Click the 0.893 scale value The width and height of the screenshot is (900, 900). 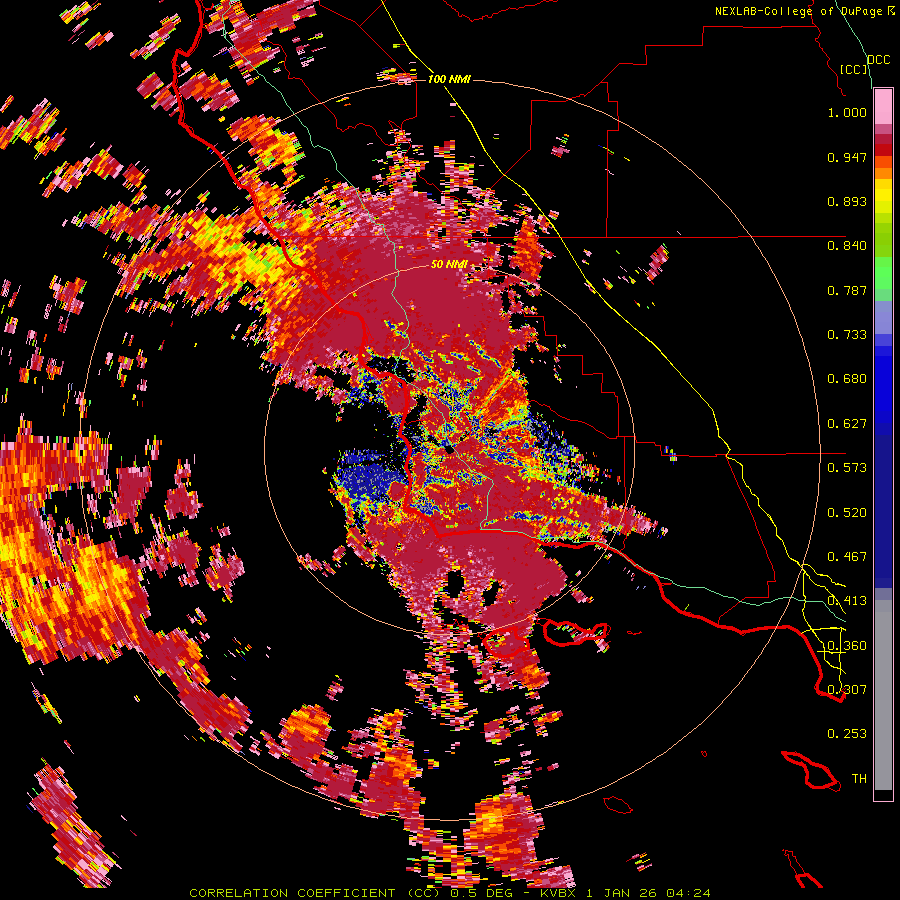click(847, 201)
